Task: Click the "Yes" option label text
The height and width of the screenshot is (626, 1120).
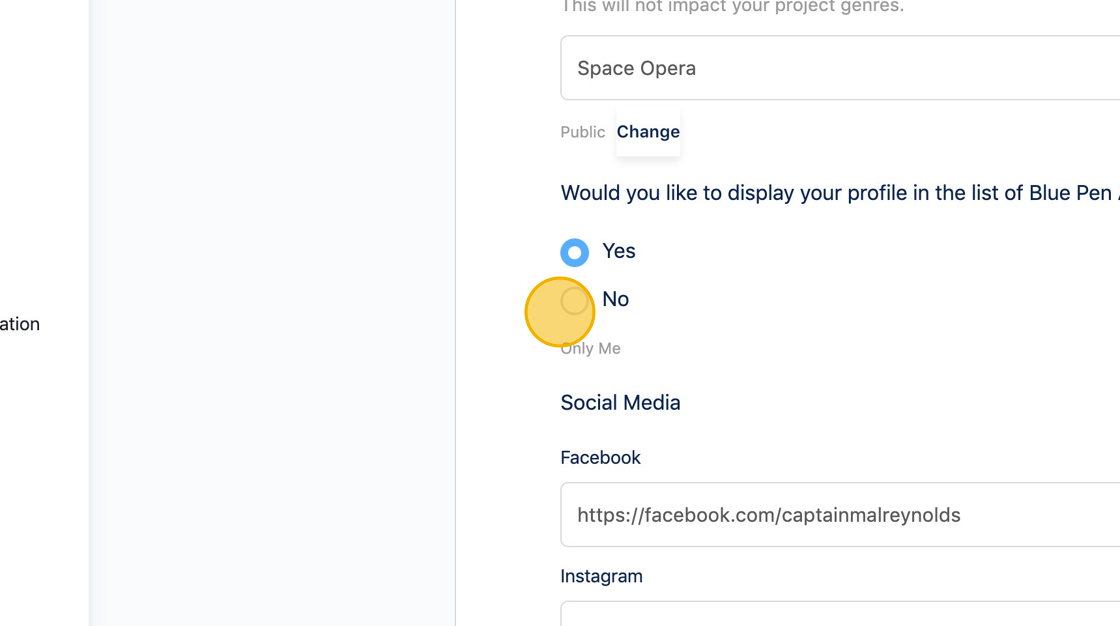Action: point(619,251)
